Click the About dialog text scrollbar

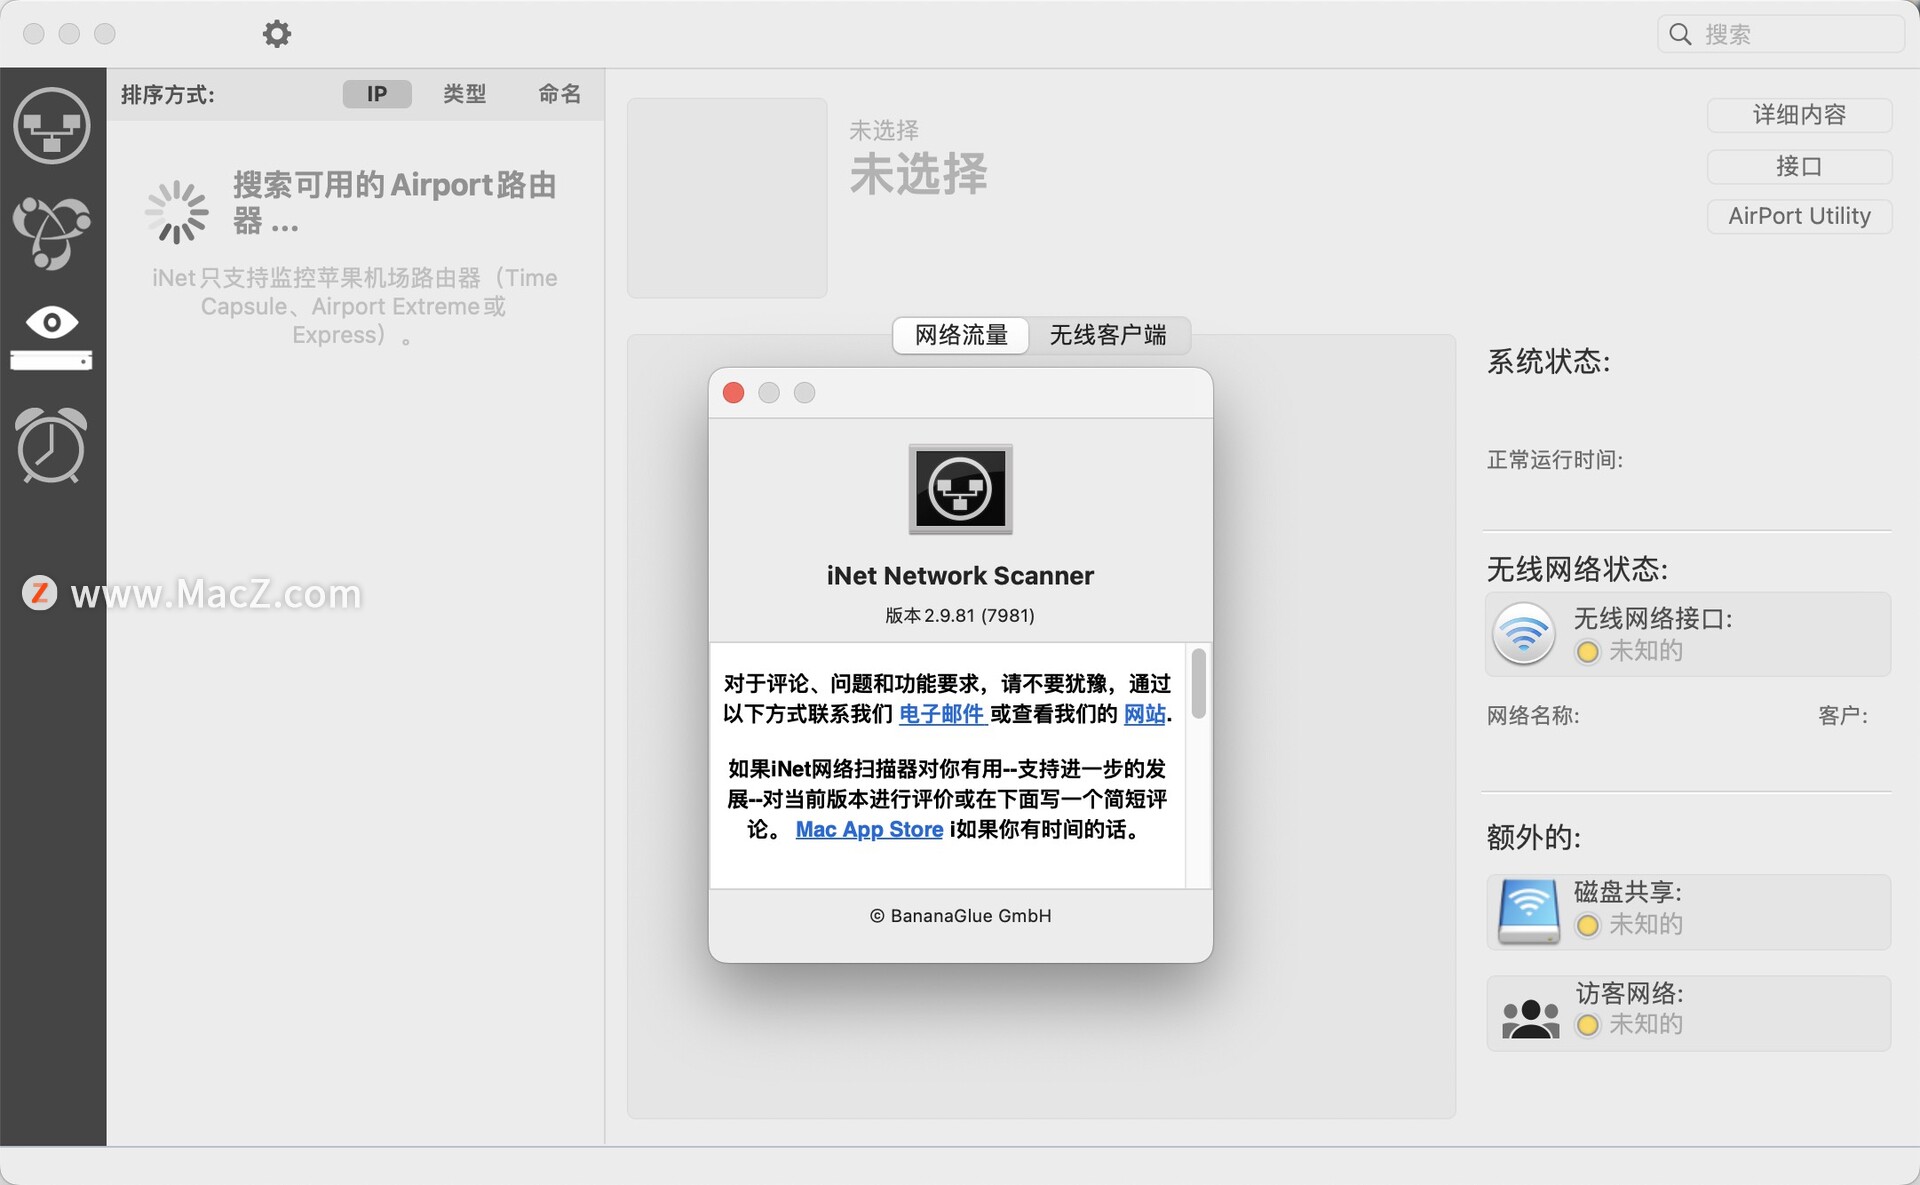pyautogui.click(x=1198, y=683)
